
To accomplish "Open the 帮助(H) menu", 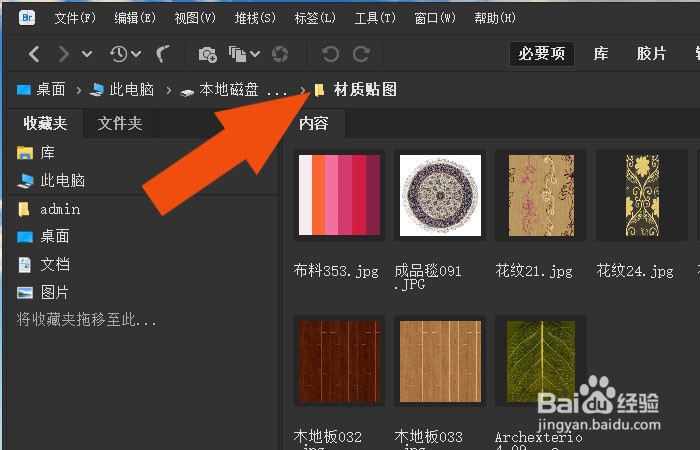I will click(495, 18).
